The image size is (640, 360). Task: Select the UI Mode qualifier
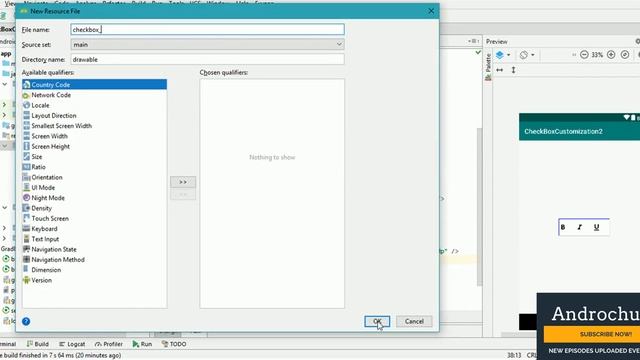(x=94, y=187)
